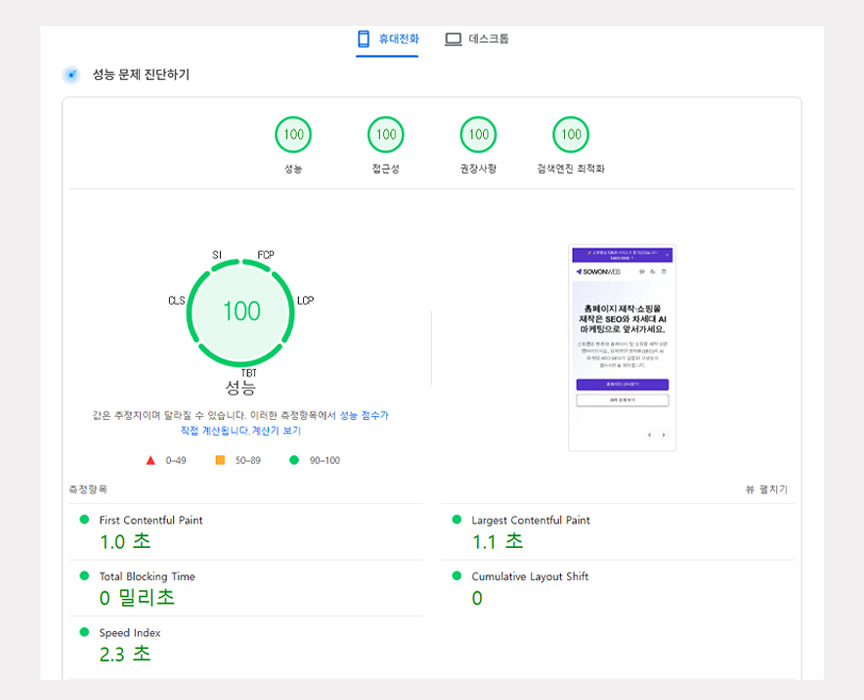The image size is (864, 700).
Task: Click the blue performance diagnosis icon
Action: point(71,74)
